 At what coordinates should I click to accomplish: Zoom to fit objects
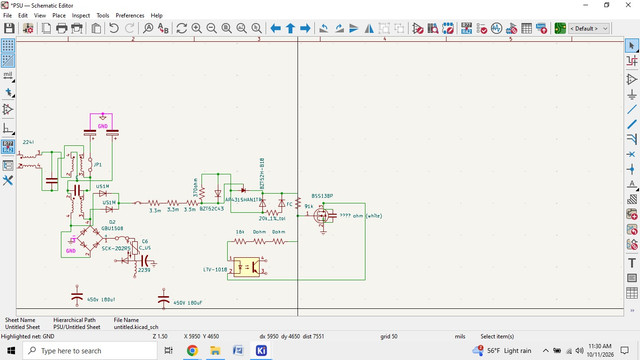pos(242,28)
